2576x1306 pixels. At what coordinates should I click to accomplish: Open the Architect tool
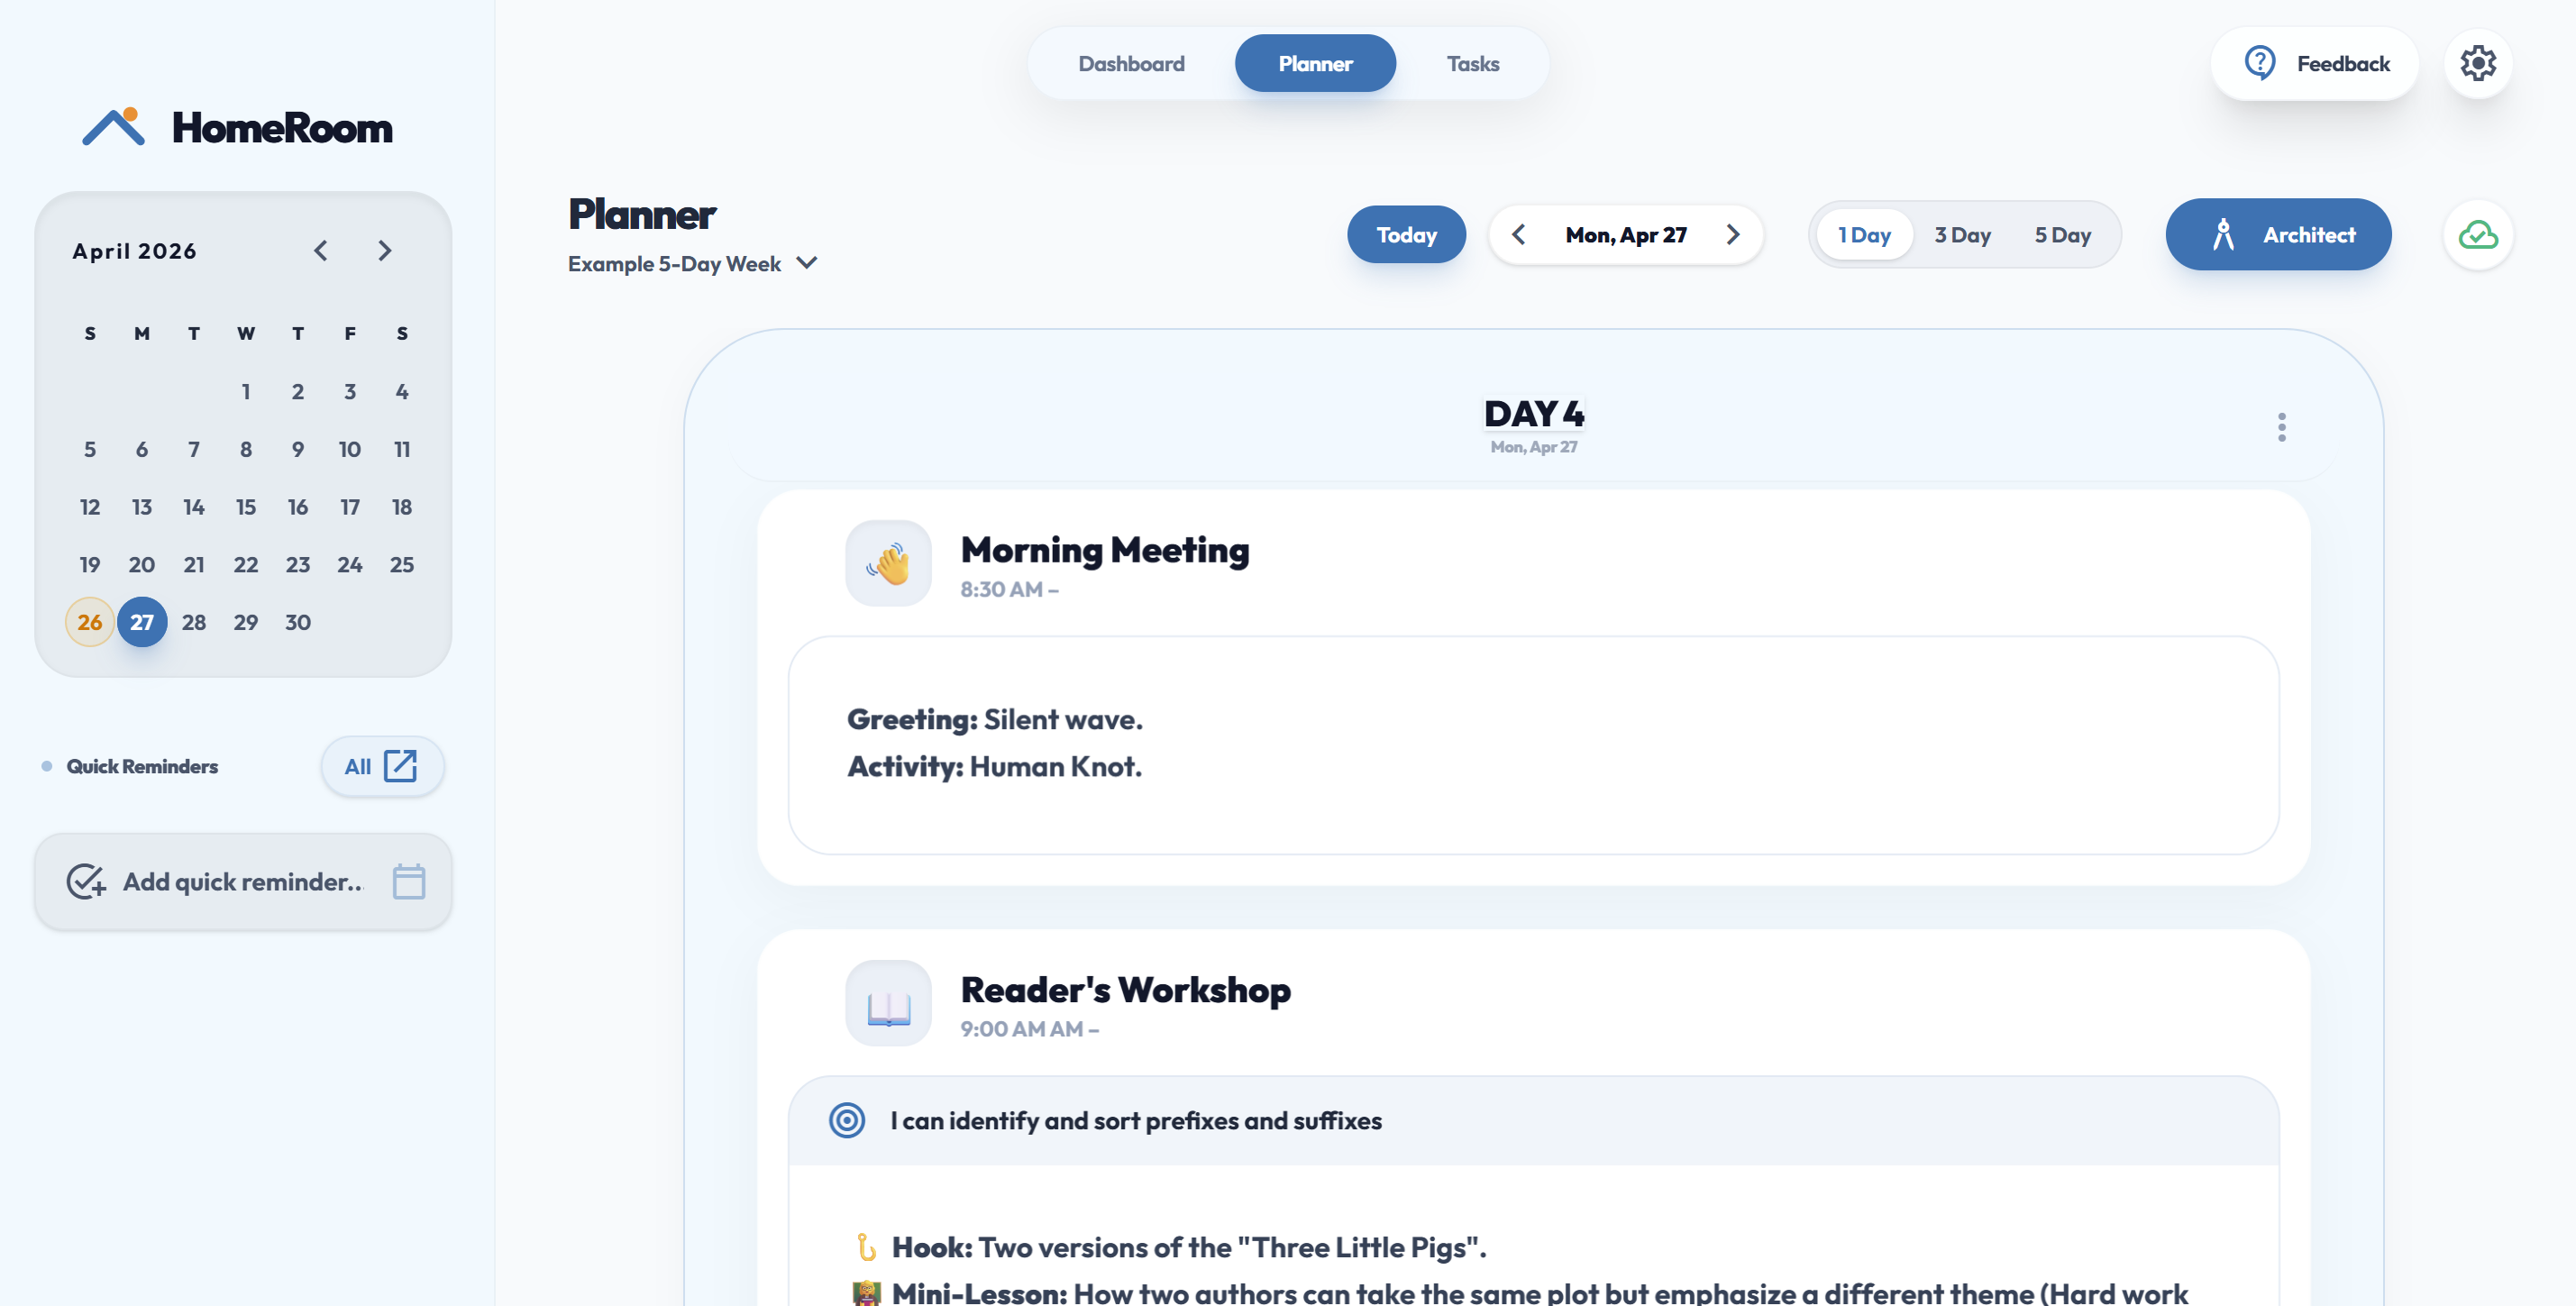[x=2278, y=235]
